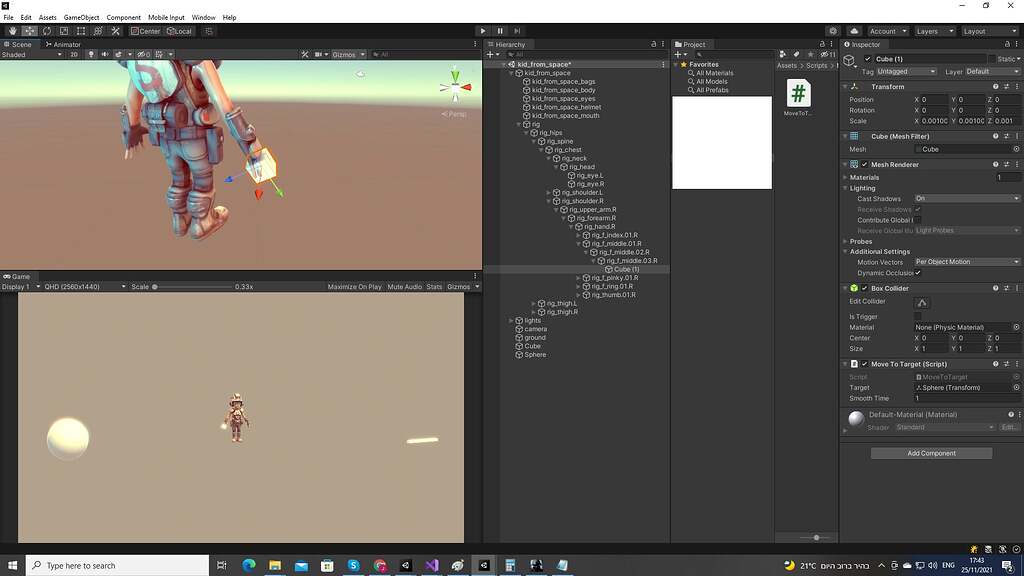Adjust the Game view Scale slider

pos(155,286)
